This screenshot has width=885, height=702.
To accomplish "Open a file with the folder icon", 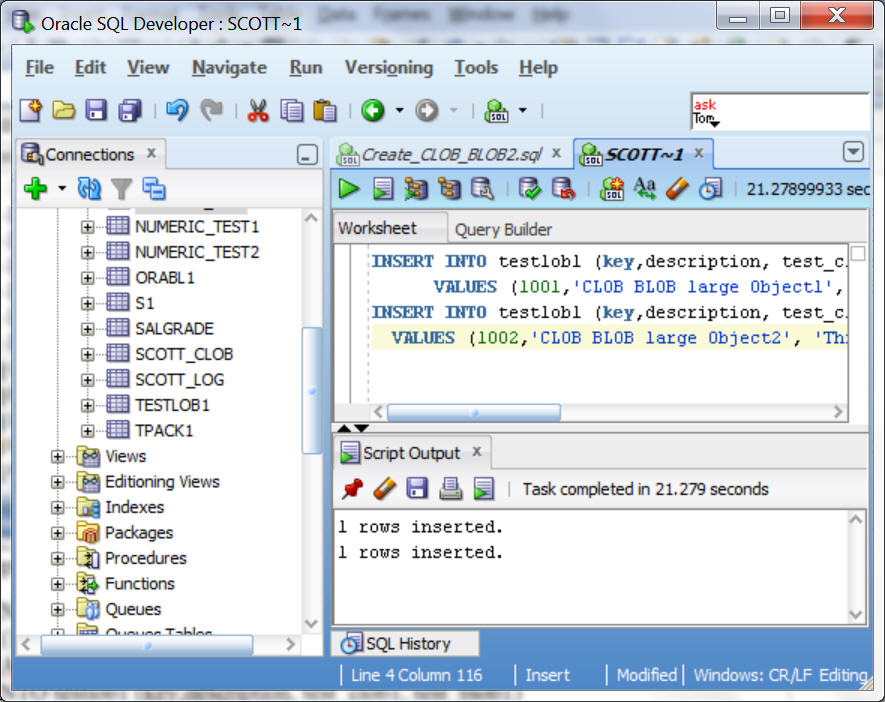I will tap(64, 110).
